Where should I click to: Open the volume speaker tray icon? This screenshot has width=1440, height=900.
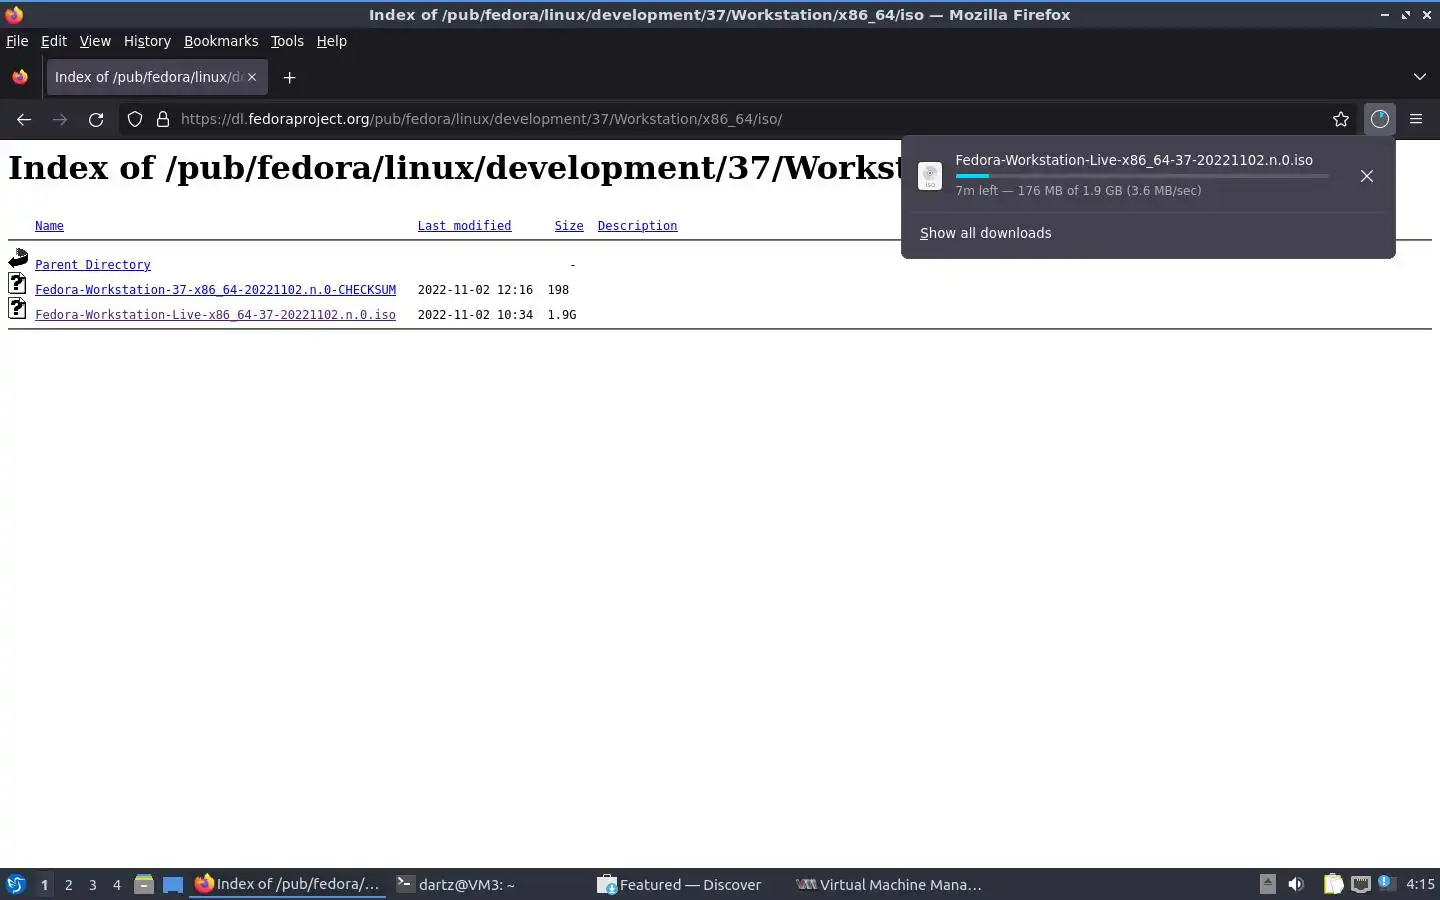point(1296,884)
